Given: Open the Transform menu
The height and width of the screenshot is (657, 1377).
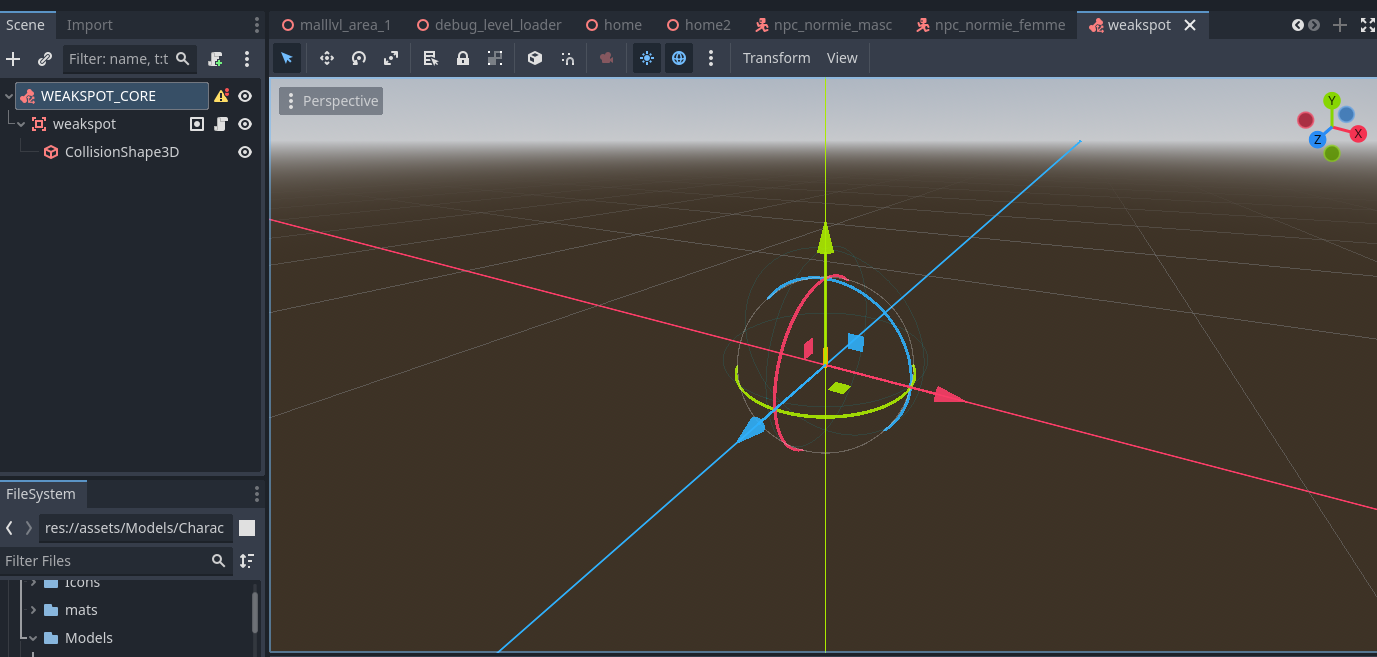Looking at the screenshot, I should tap(776, 58).
